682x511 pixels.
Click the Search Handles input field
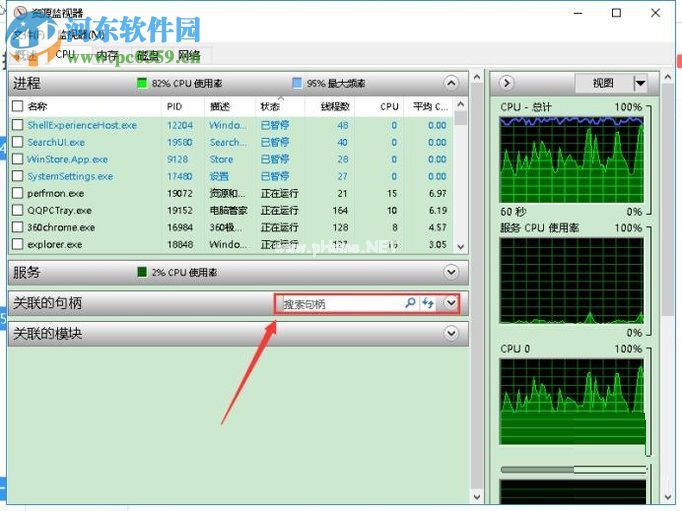coord(341,304)
